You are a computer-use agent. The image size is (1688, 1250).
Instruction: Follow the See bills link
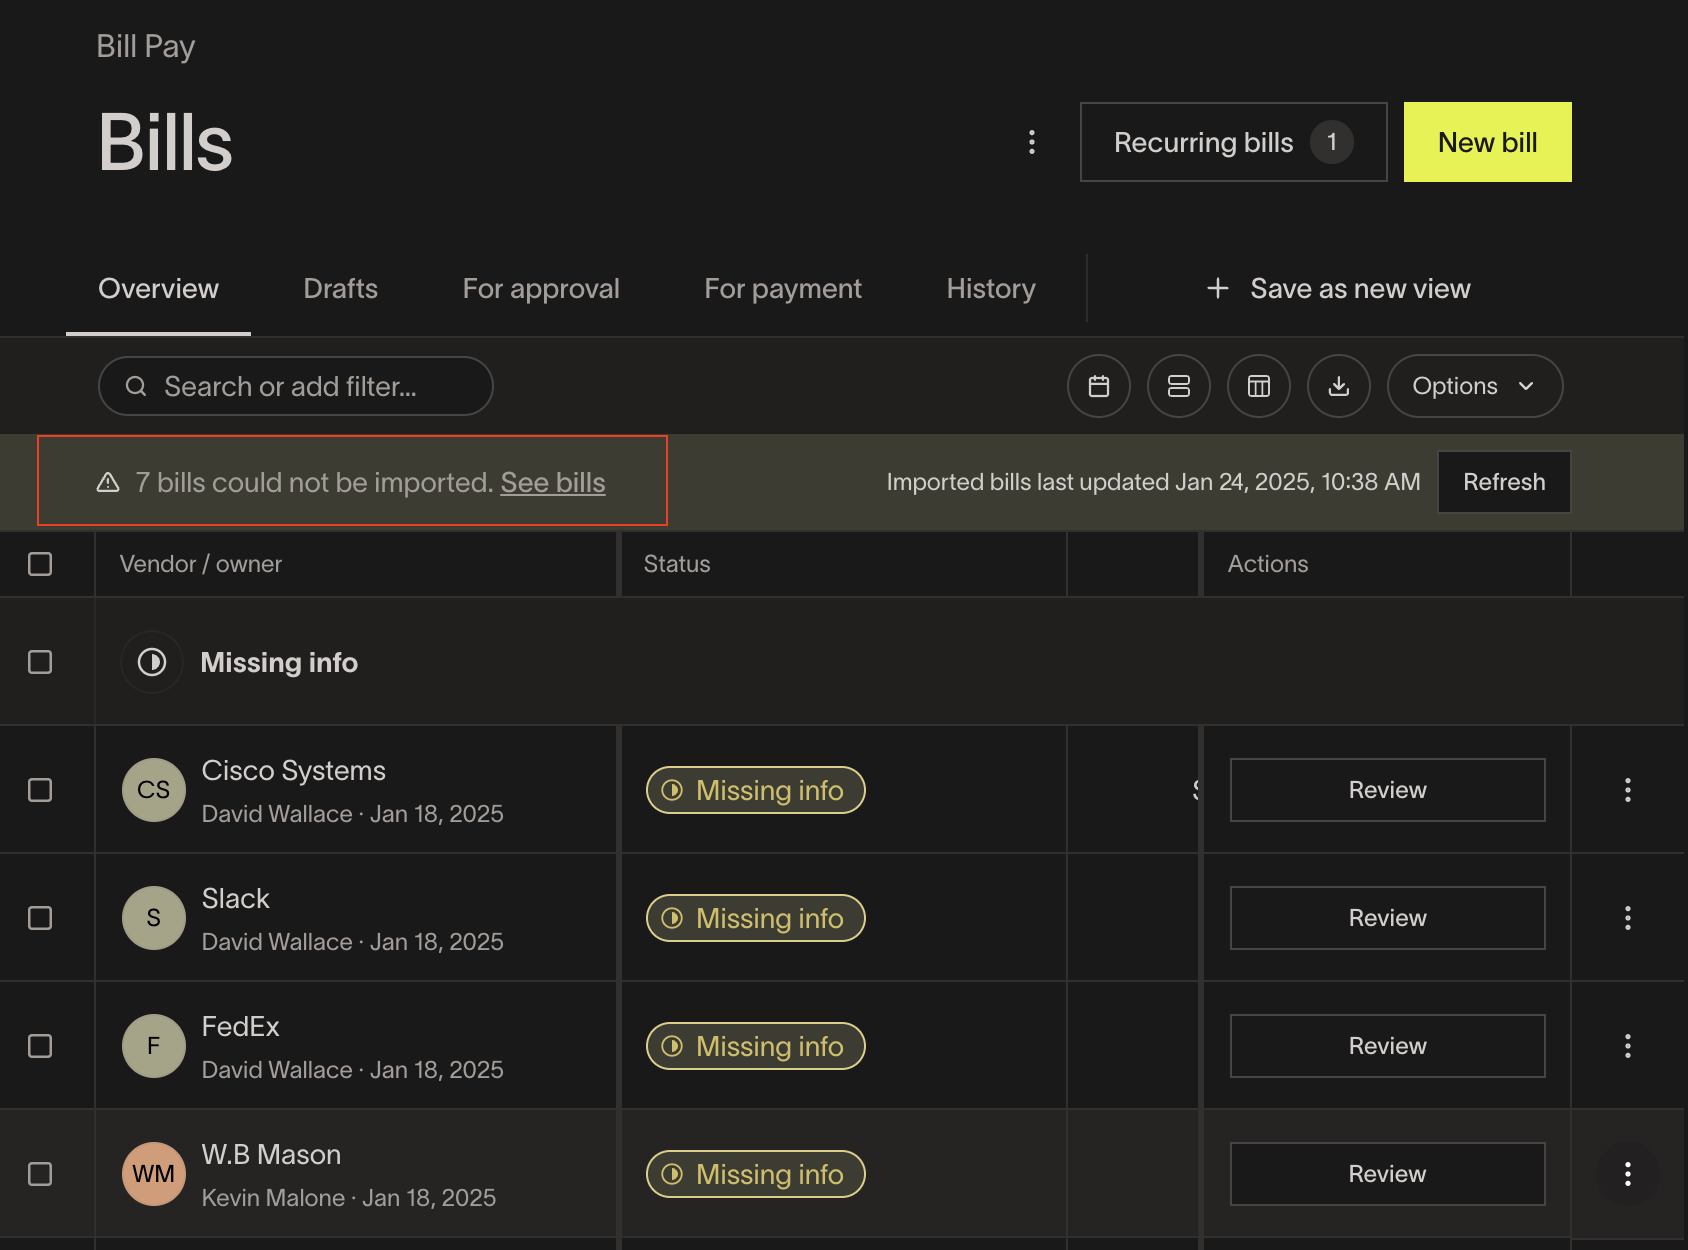click(x=552, y=482)
